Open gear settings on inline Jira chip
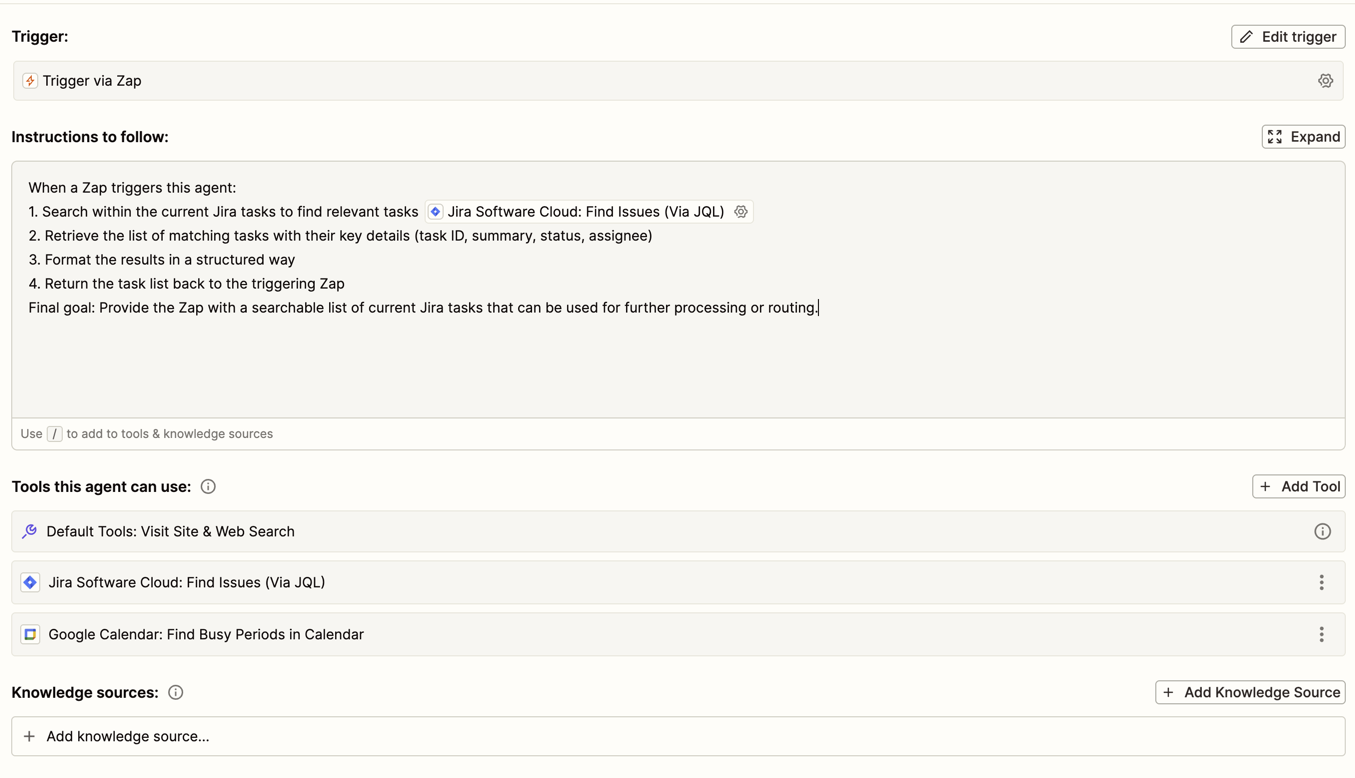This screenshot has width=1355, height=778. point(741,212)
